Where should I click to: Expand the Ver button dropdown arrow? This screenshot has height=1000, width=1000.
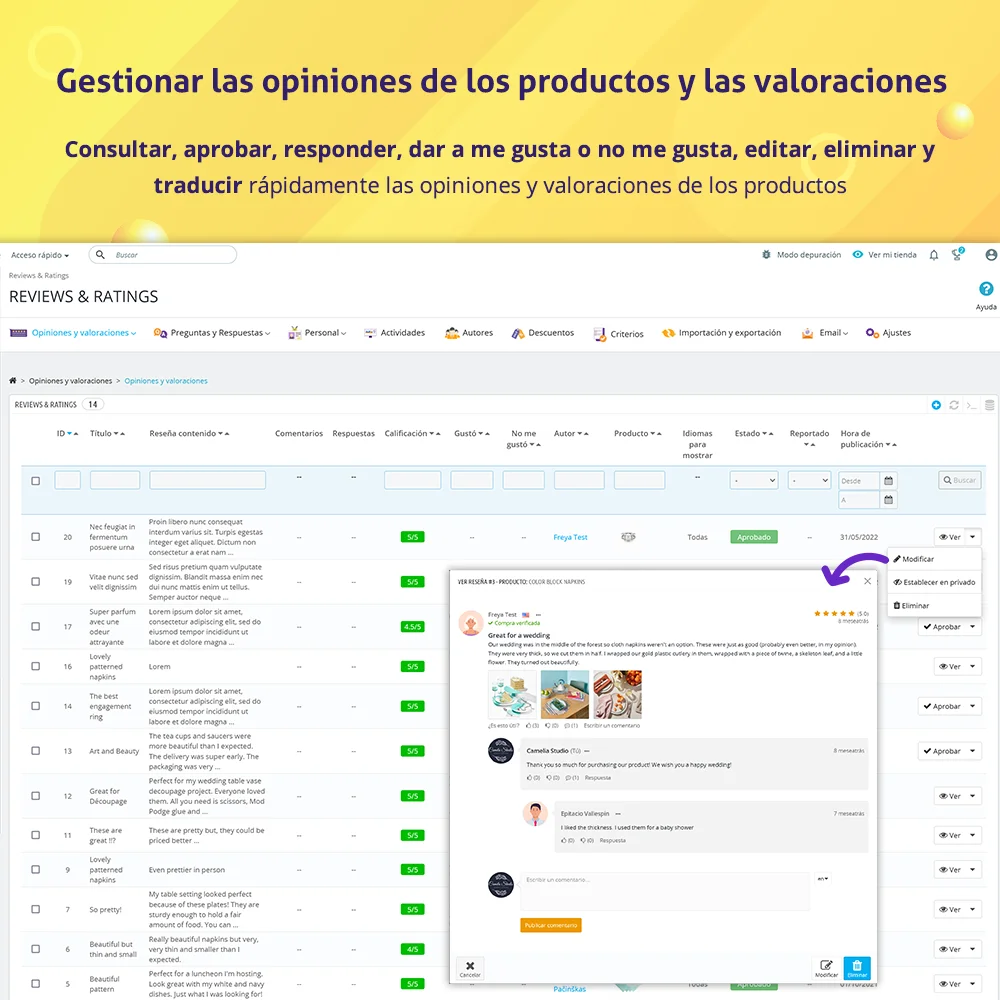coord(974,536)
